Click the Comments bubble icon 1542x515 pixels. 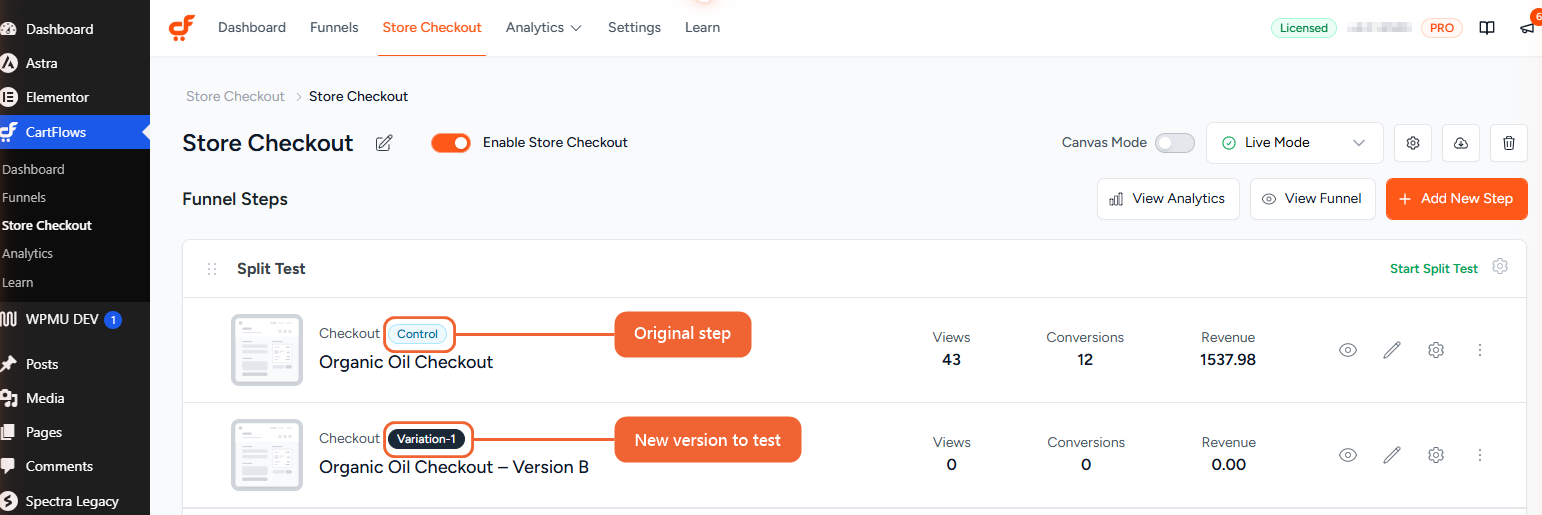click(9, 466)
